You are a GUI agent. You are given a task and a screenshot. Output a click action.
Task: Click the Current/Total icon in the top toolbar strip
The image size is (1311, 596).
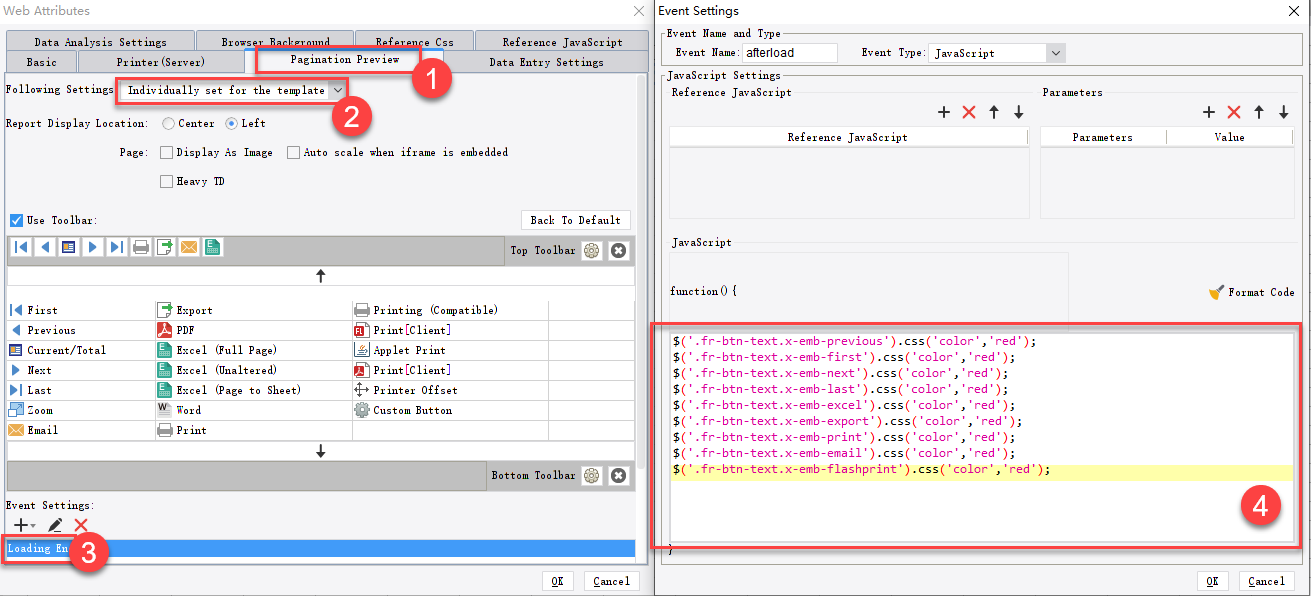click(x=69, y=247)
